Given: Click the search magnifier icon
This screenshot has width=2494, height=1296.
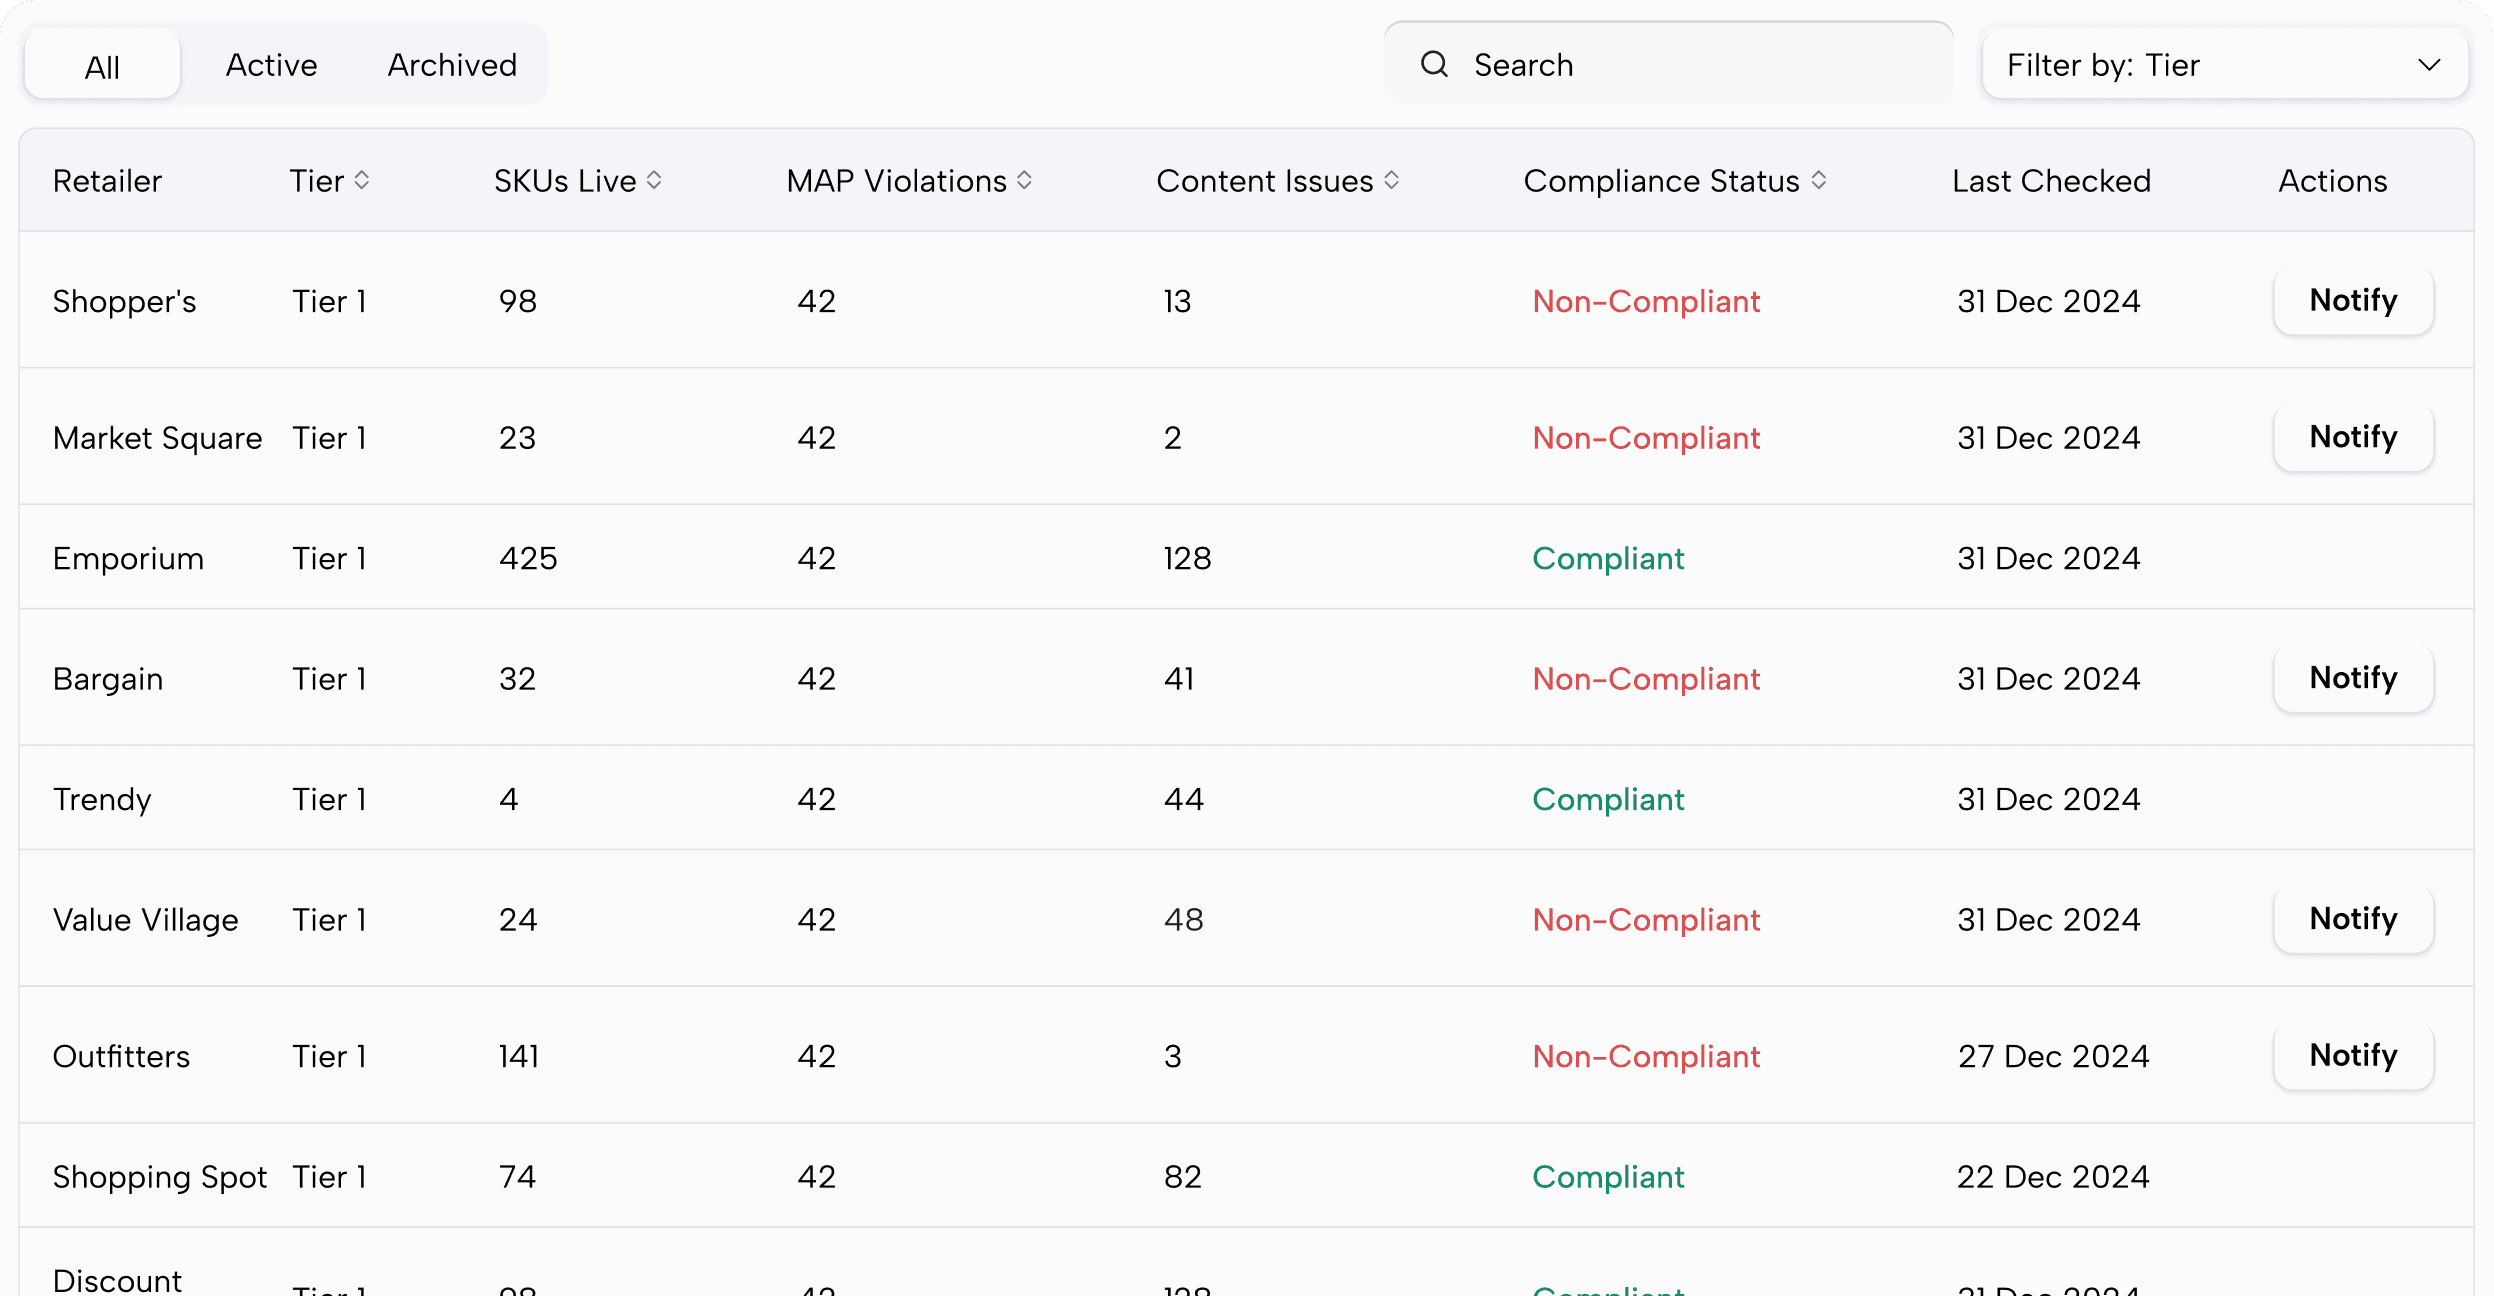Looking at the screenshot, I should click(1434, 65).
